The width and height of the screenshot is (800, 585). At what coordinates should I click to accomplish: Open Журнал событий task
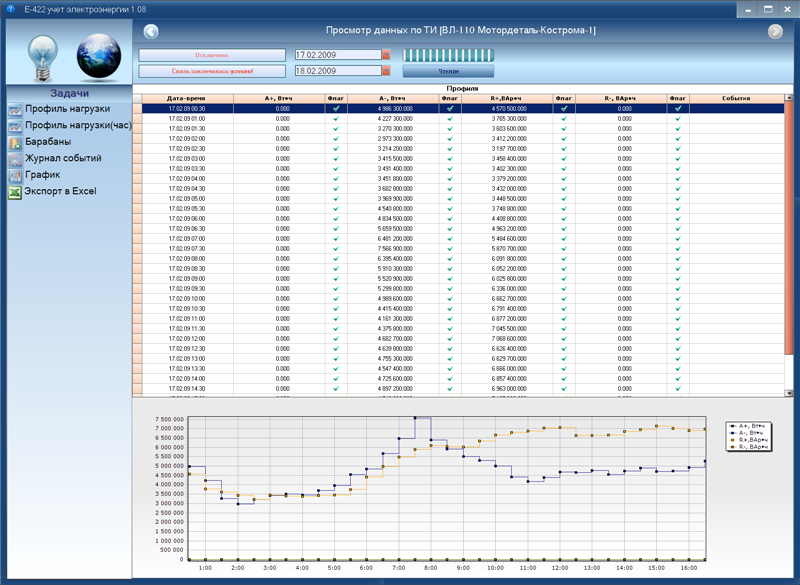point(63,158)
